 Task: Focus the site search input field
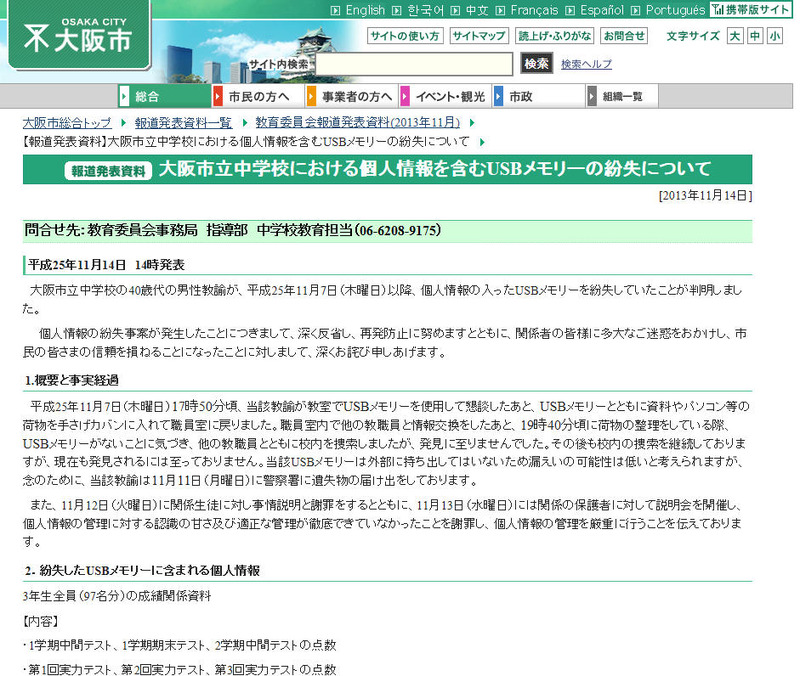tap(414, 64)
